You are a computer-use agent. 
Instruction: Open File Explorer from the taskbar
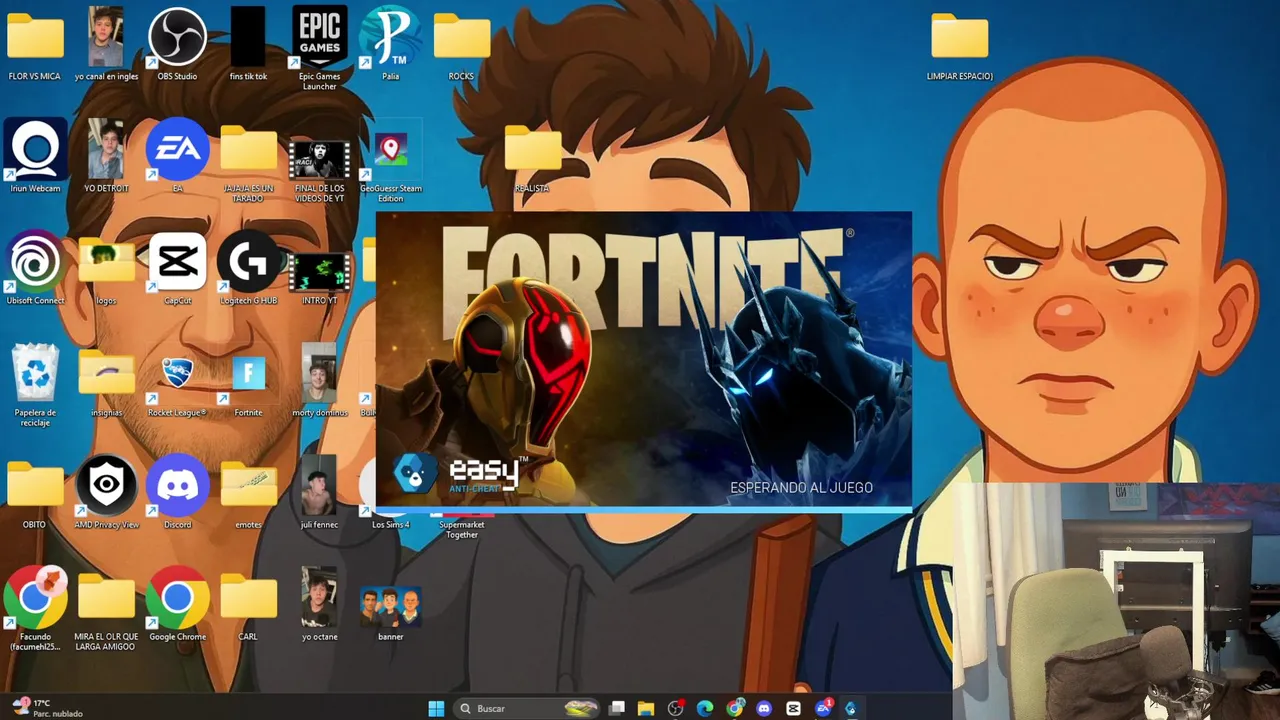point(646,708)
